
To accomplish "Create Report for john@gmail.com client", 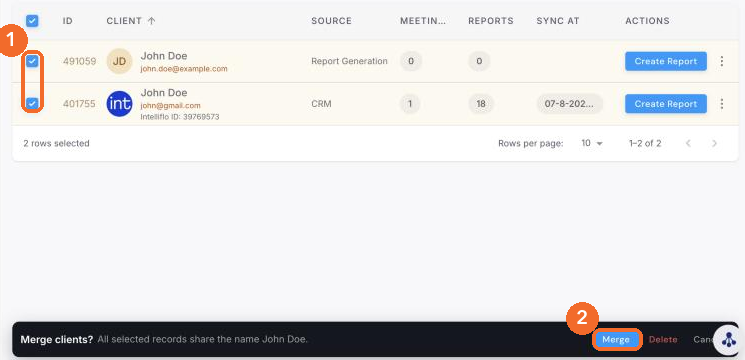I will pos(666,104).
